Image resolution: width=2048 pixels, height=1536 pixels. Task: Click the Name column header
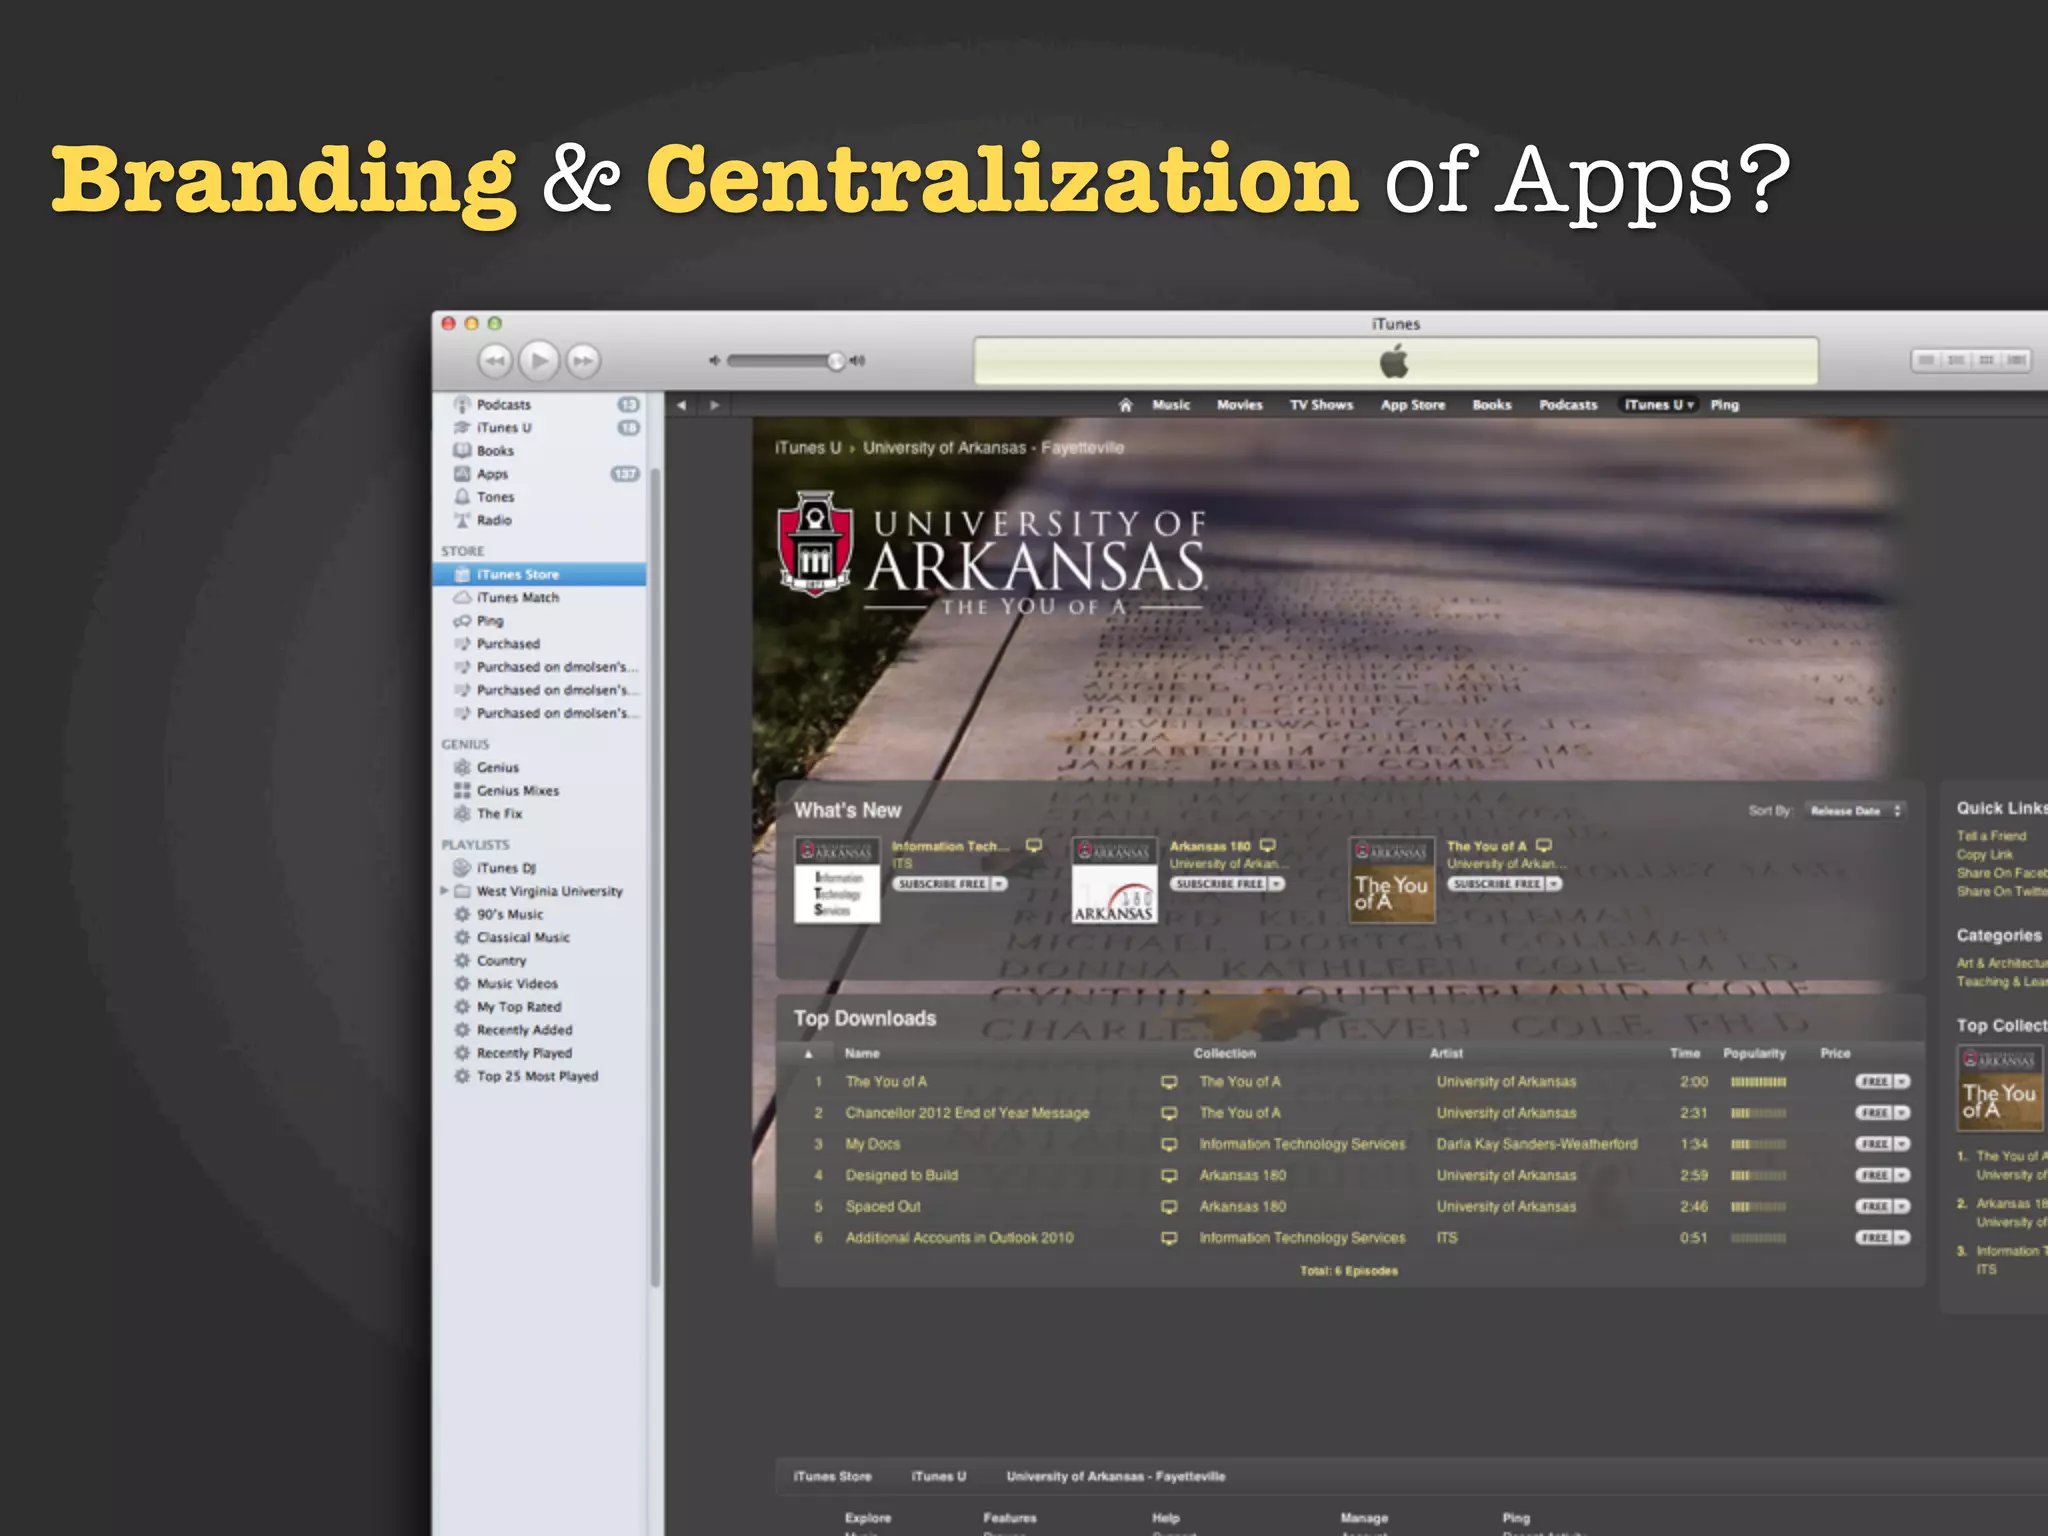862,1053
